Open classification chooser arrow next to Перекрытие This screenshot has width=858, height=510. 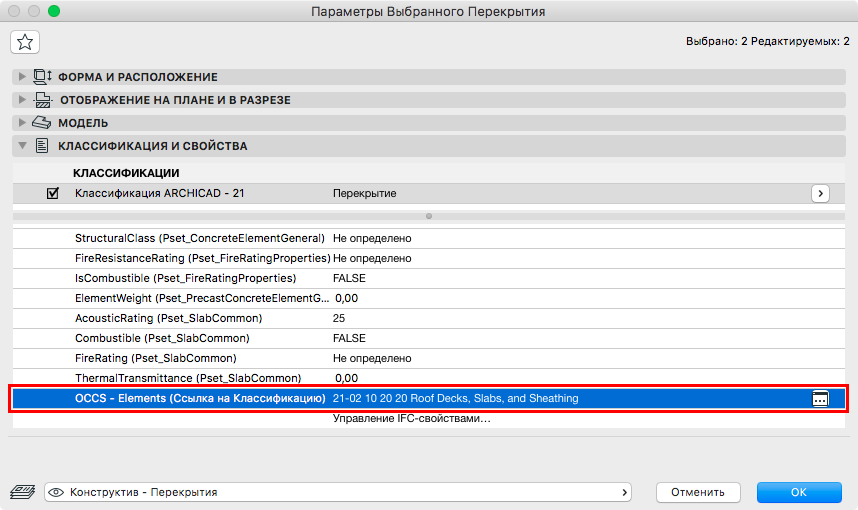coord(820,193)
